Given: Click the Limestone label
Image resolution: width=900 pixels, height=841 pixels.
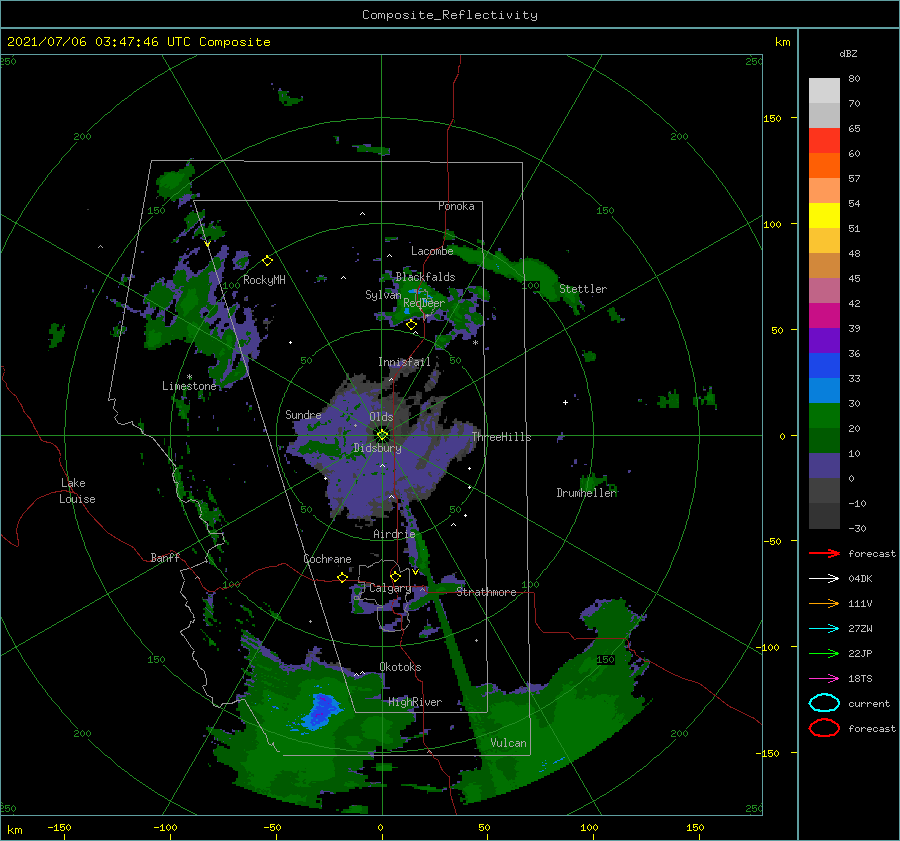Looking at the screenshot, I should coord(189,386).
